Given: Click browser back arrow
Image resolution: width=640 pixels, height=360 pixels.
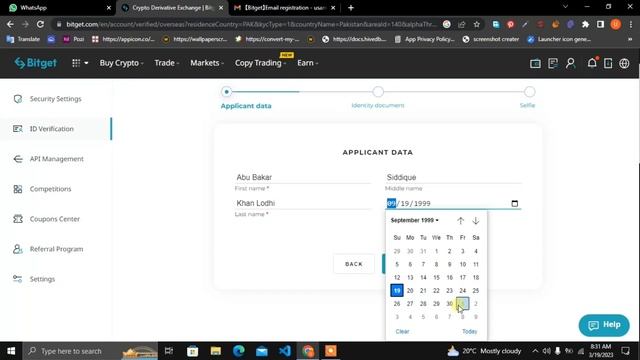Looking at the screenshot, I should (10, 24).
